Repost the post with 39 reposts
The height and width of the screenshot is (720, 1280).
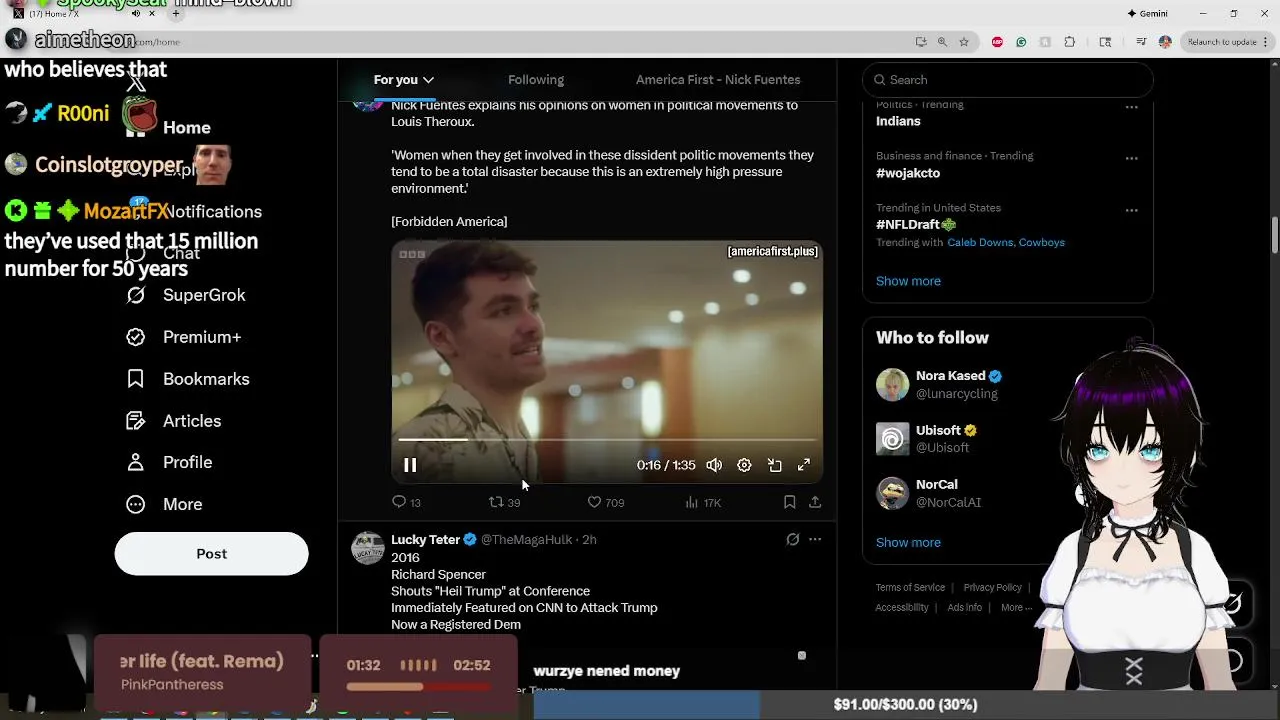click(504, 502)
